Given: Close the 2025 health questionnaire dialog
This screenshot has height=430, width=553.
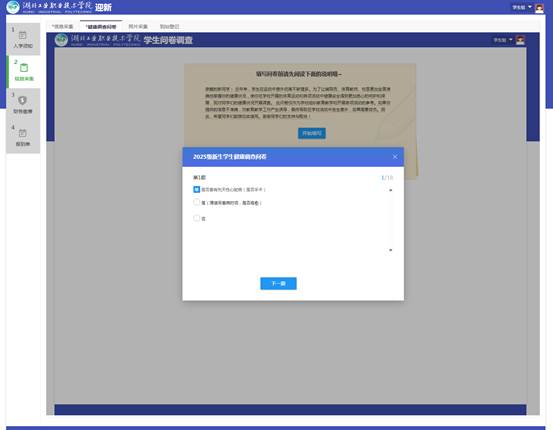Looking at the screenshot, I should click(x=395, y=157).
